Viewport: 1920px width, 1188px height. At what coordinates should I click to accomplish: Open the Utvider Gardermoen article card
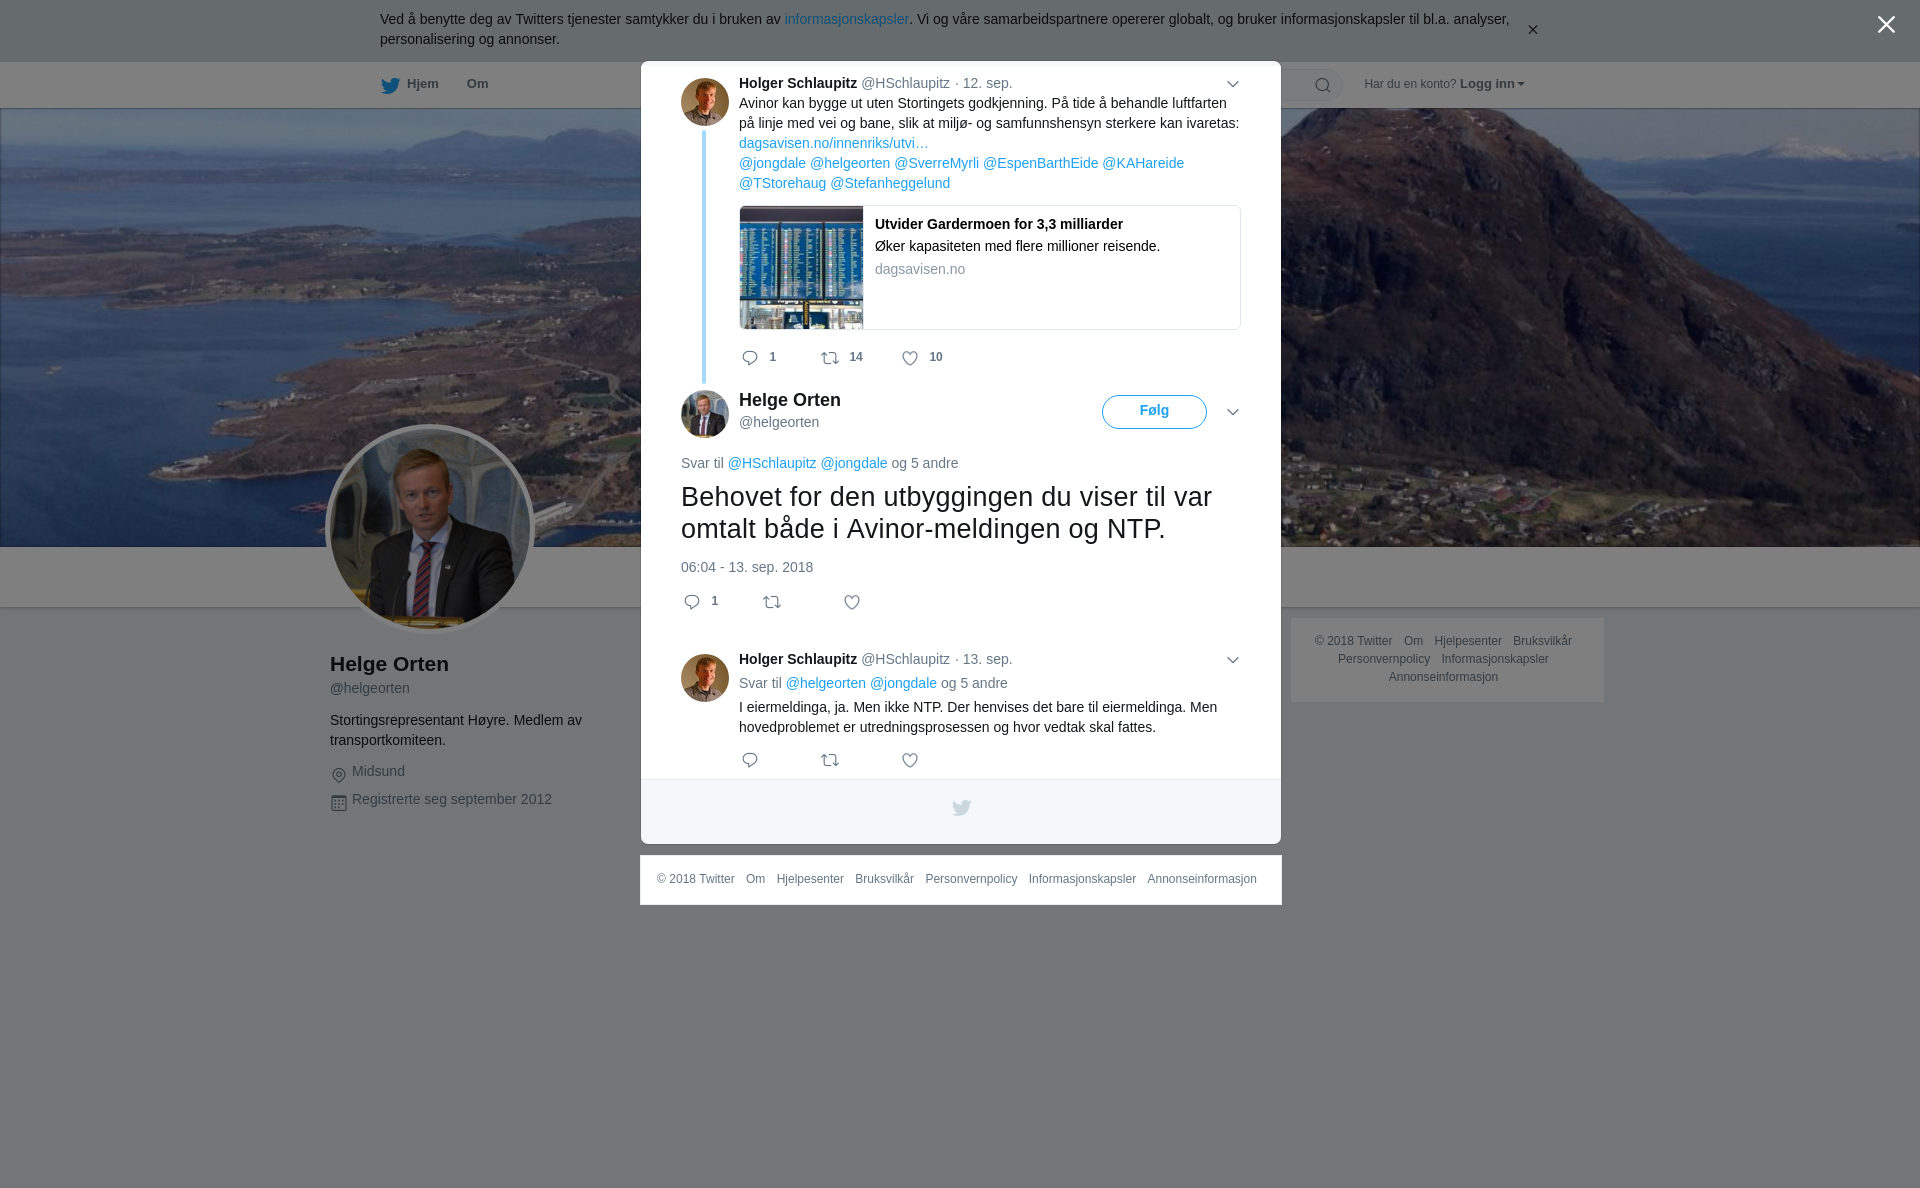pyautogui.click(x=990, y=268)
